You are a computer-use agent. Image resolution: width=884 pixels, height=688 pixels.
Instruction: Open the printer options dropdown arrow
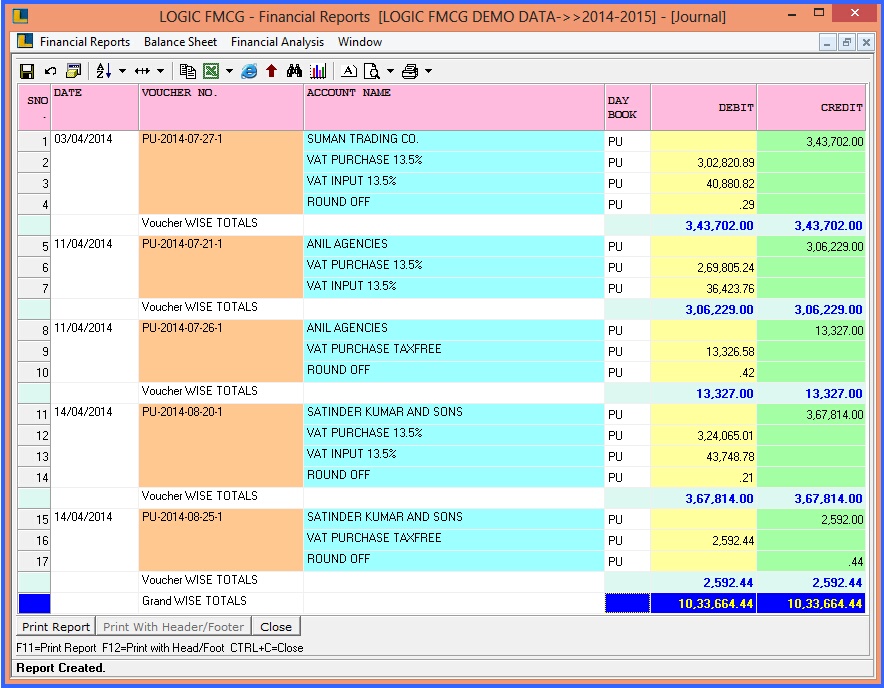[428, 71]
